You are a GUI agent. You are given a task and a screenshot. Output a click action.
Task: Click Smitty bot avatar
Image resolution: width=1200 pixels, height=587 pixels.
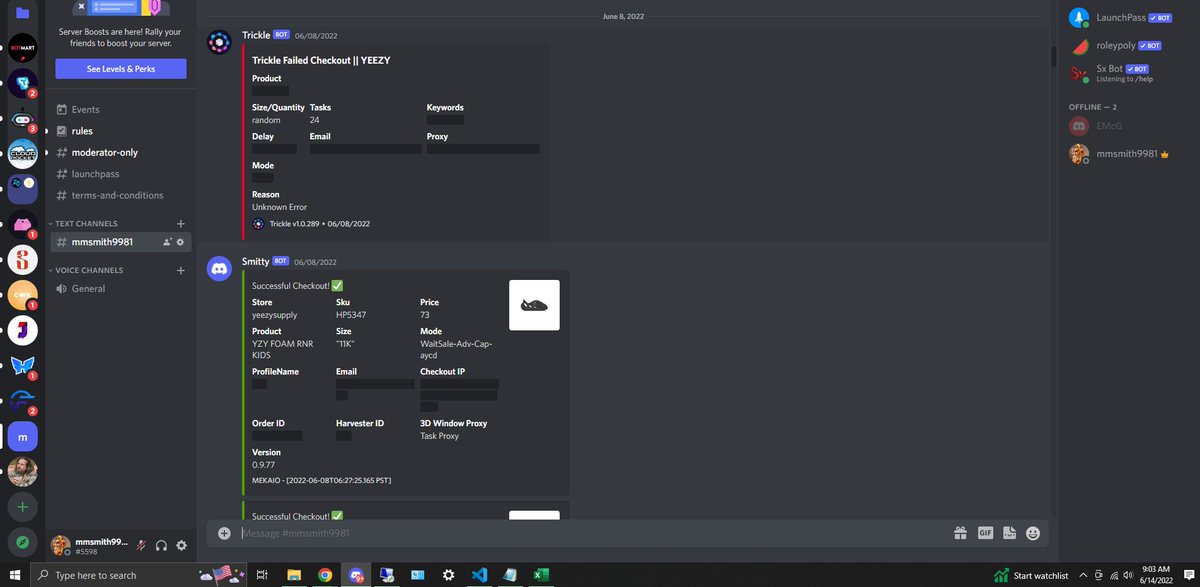[219, 269]
